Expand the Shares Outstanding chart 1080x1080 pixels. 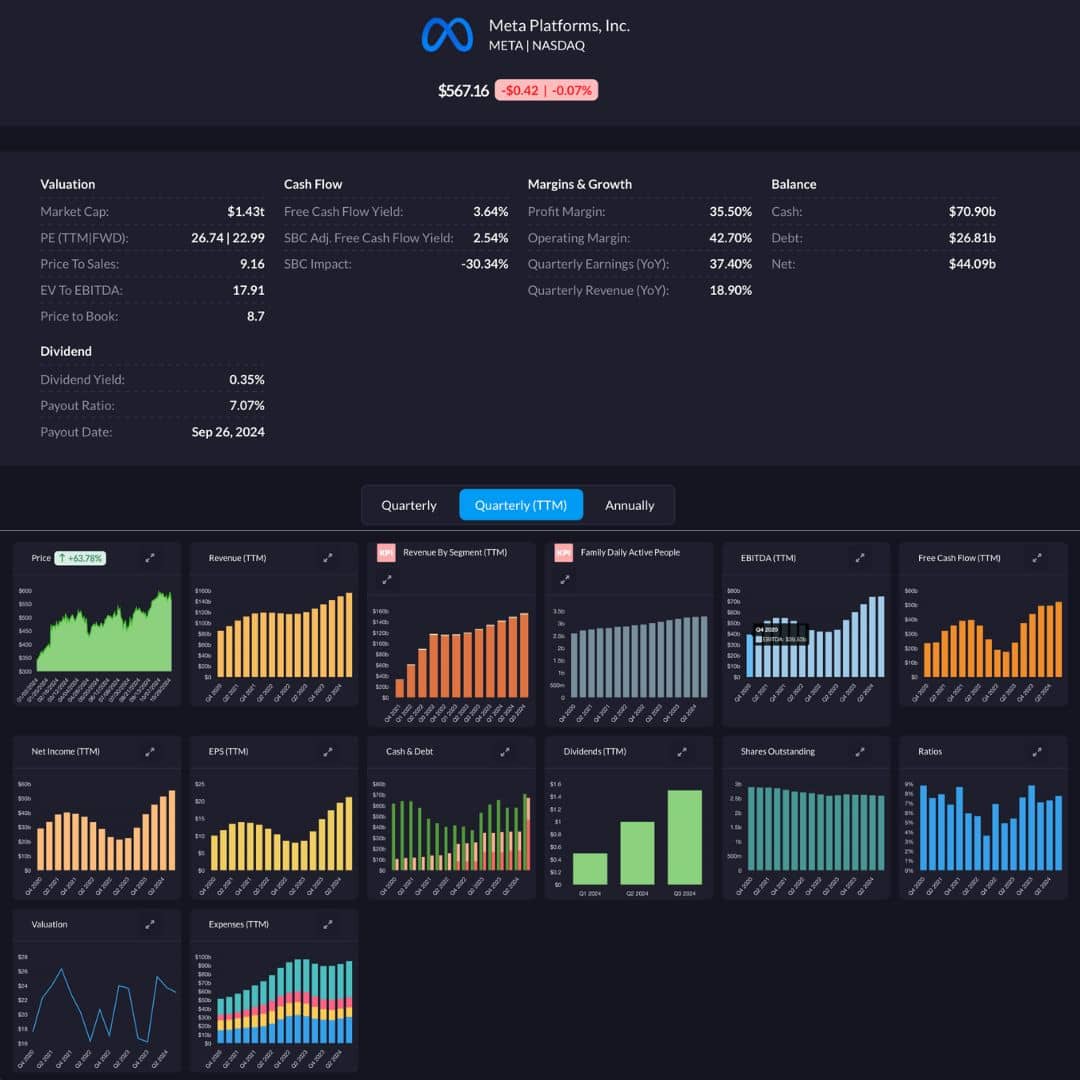point(860,751)
